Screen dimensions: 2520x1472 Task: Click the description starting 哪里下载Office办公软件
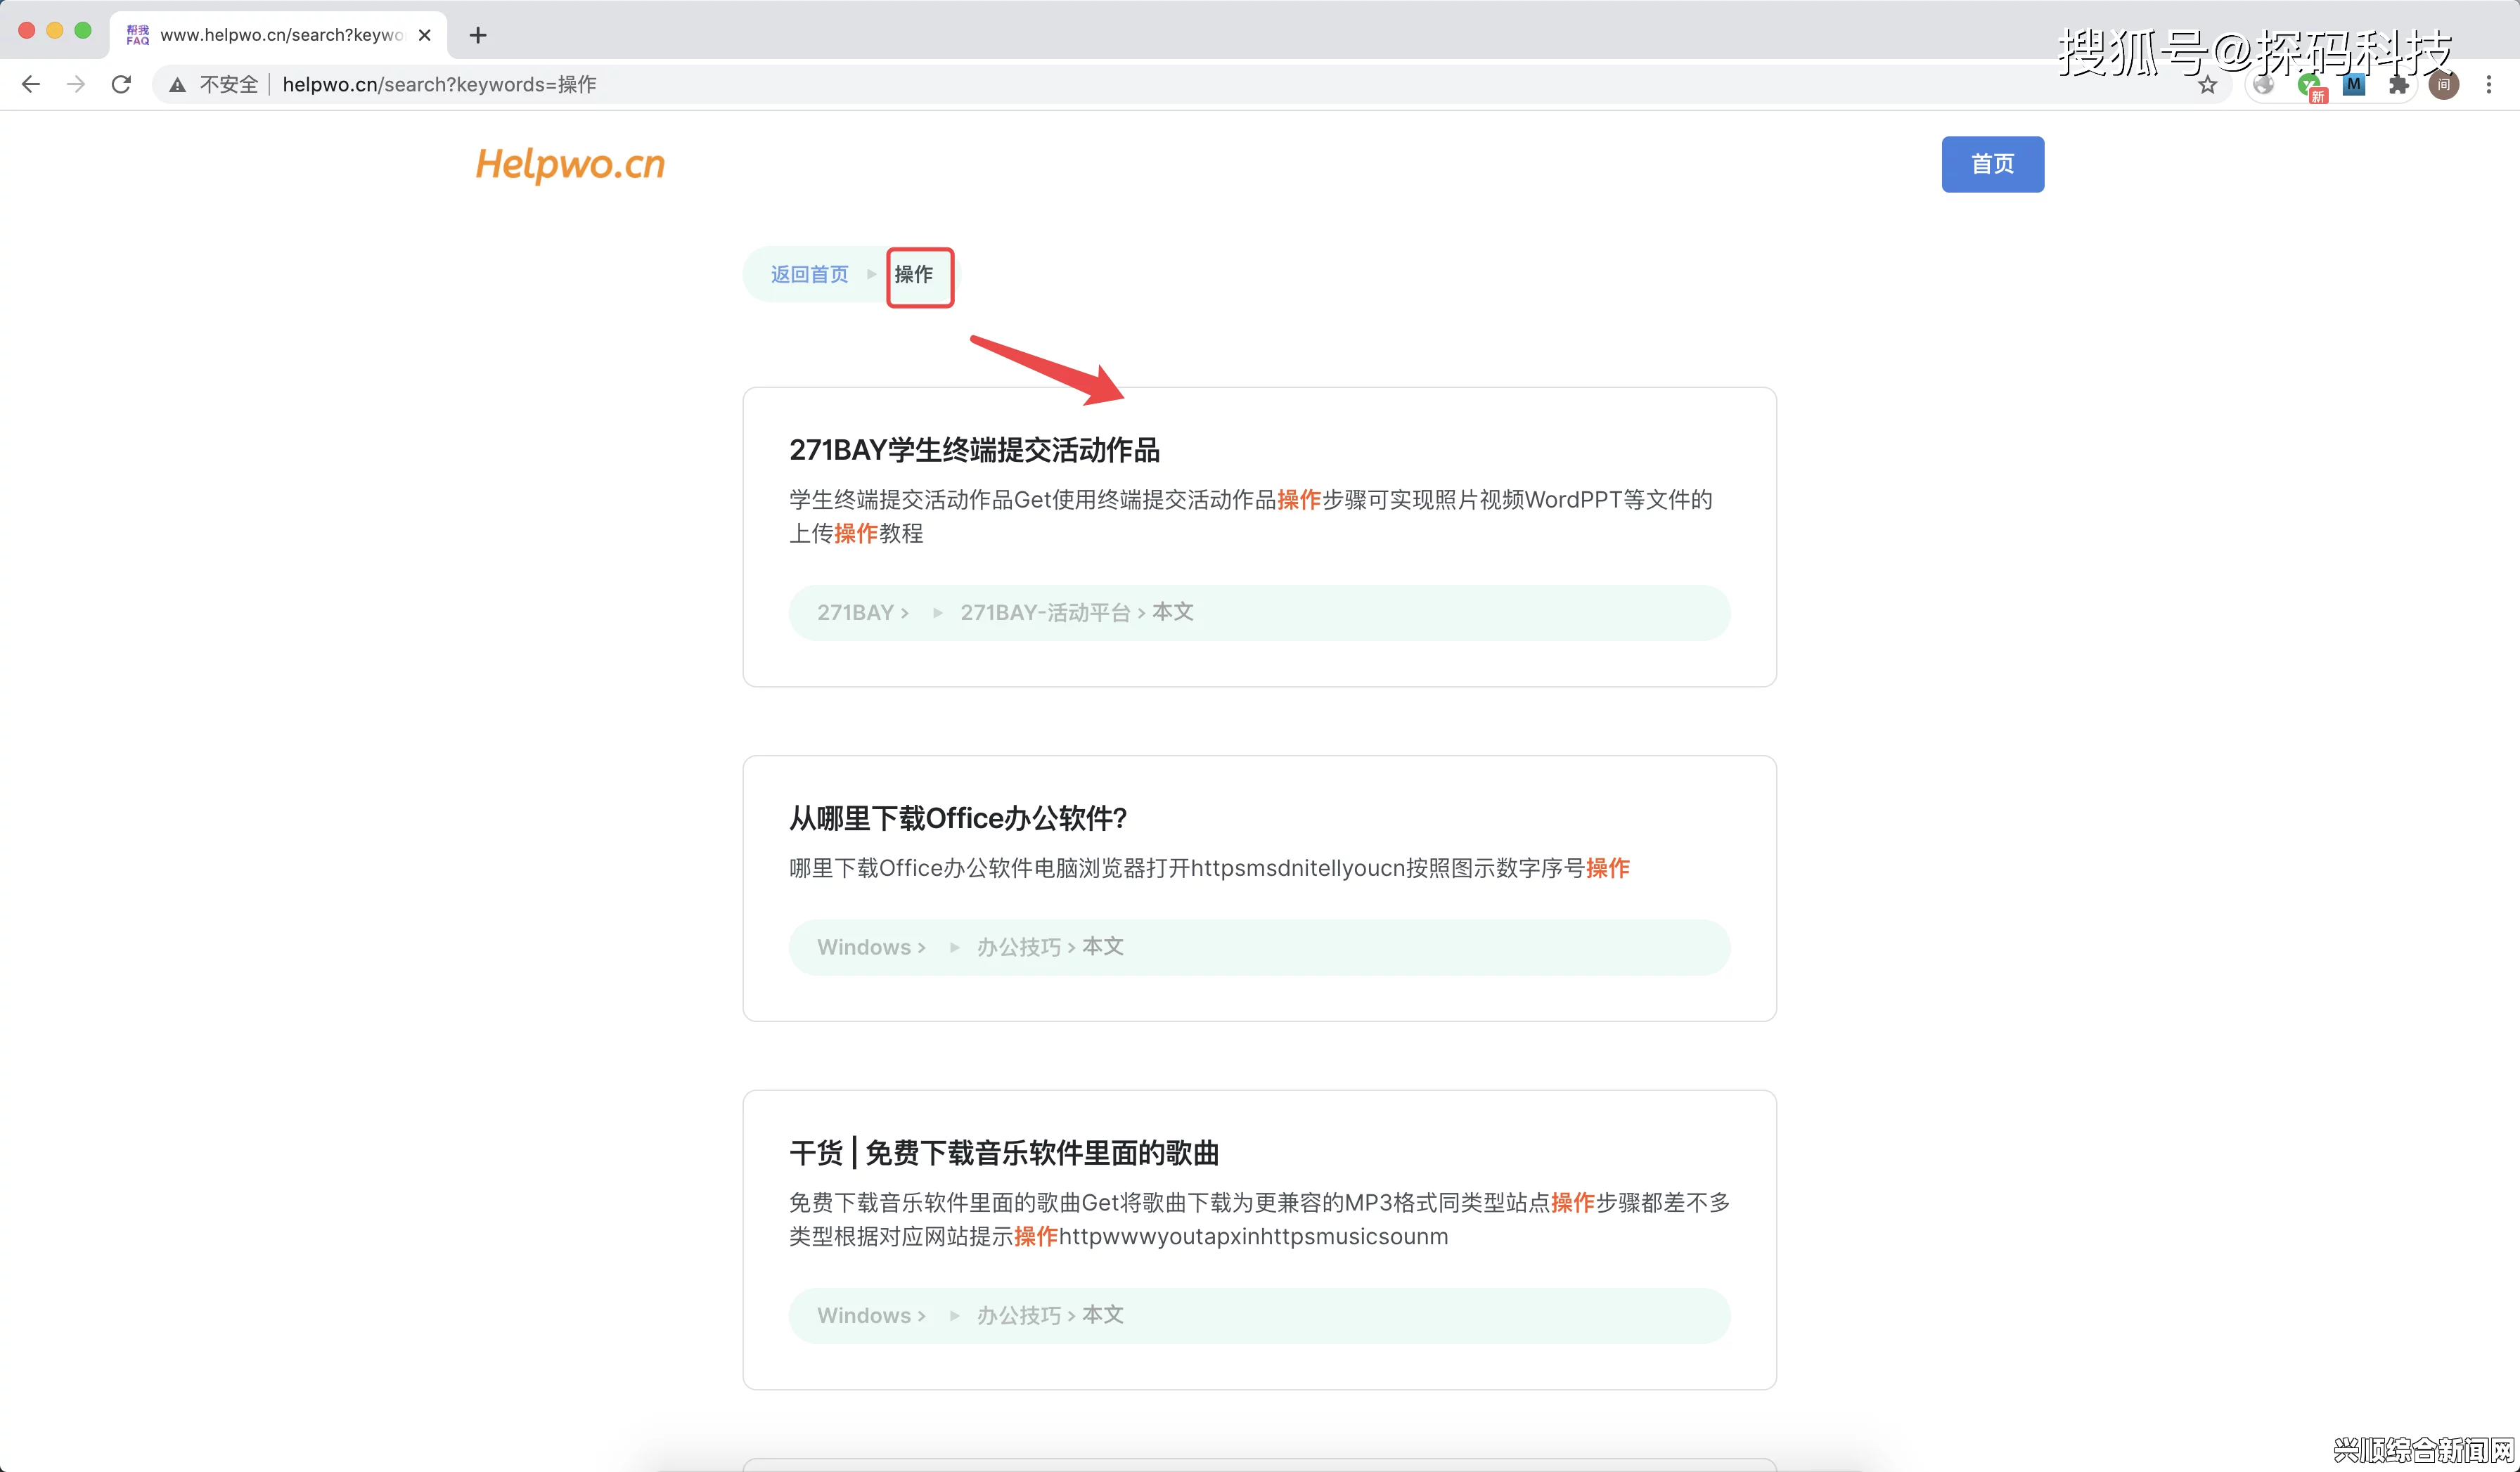(x=1209, y=868)
